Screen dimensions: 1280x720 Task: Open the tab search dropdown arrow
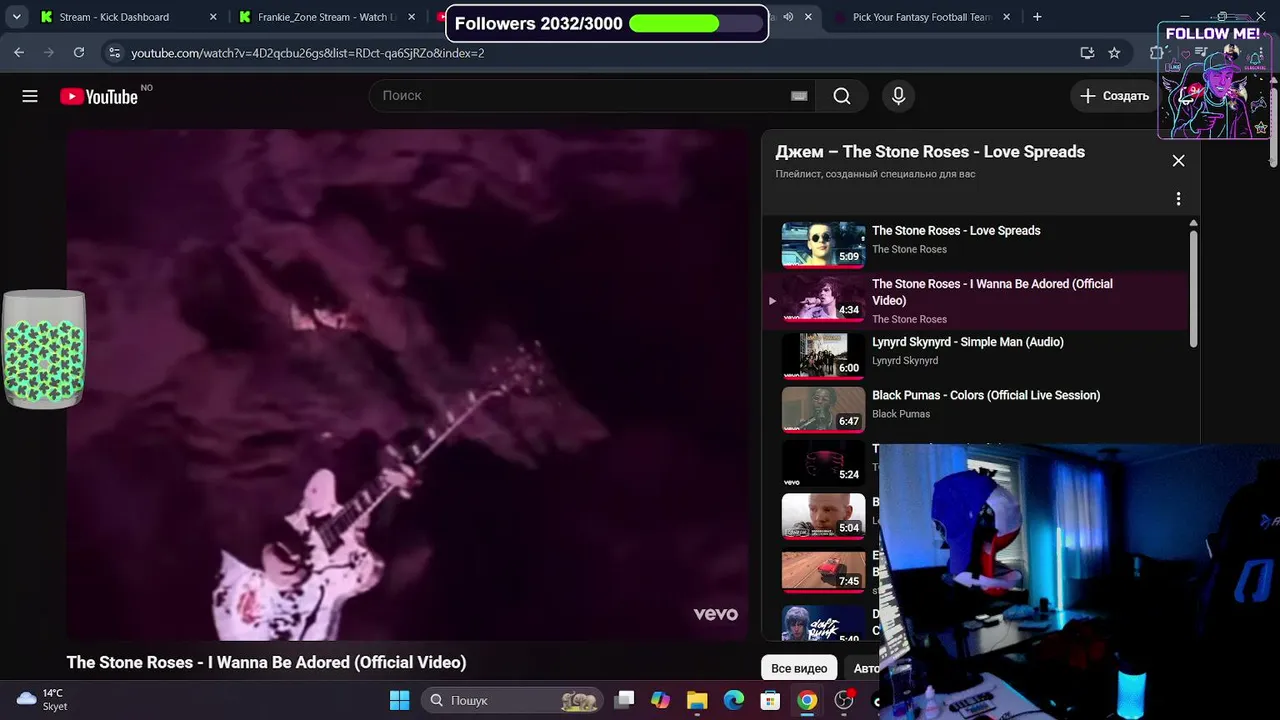coord(16,17)
